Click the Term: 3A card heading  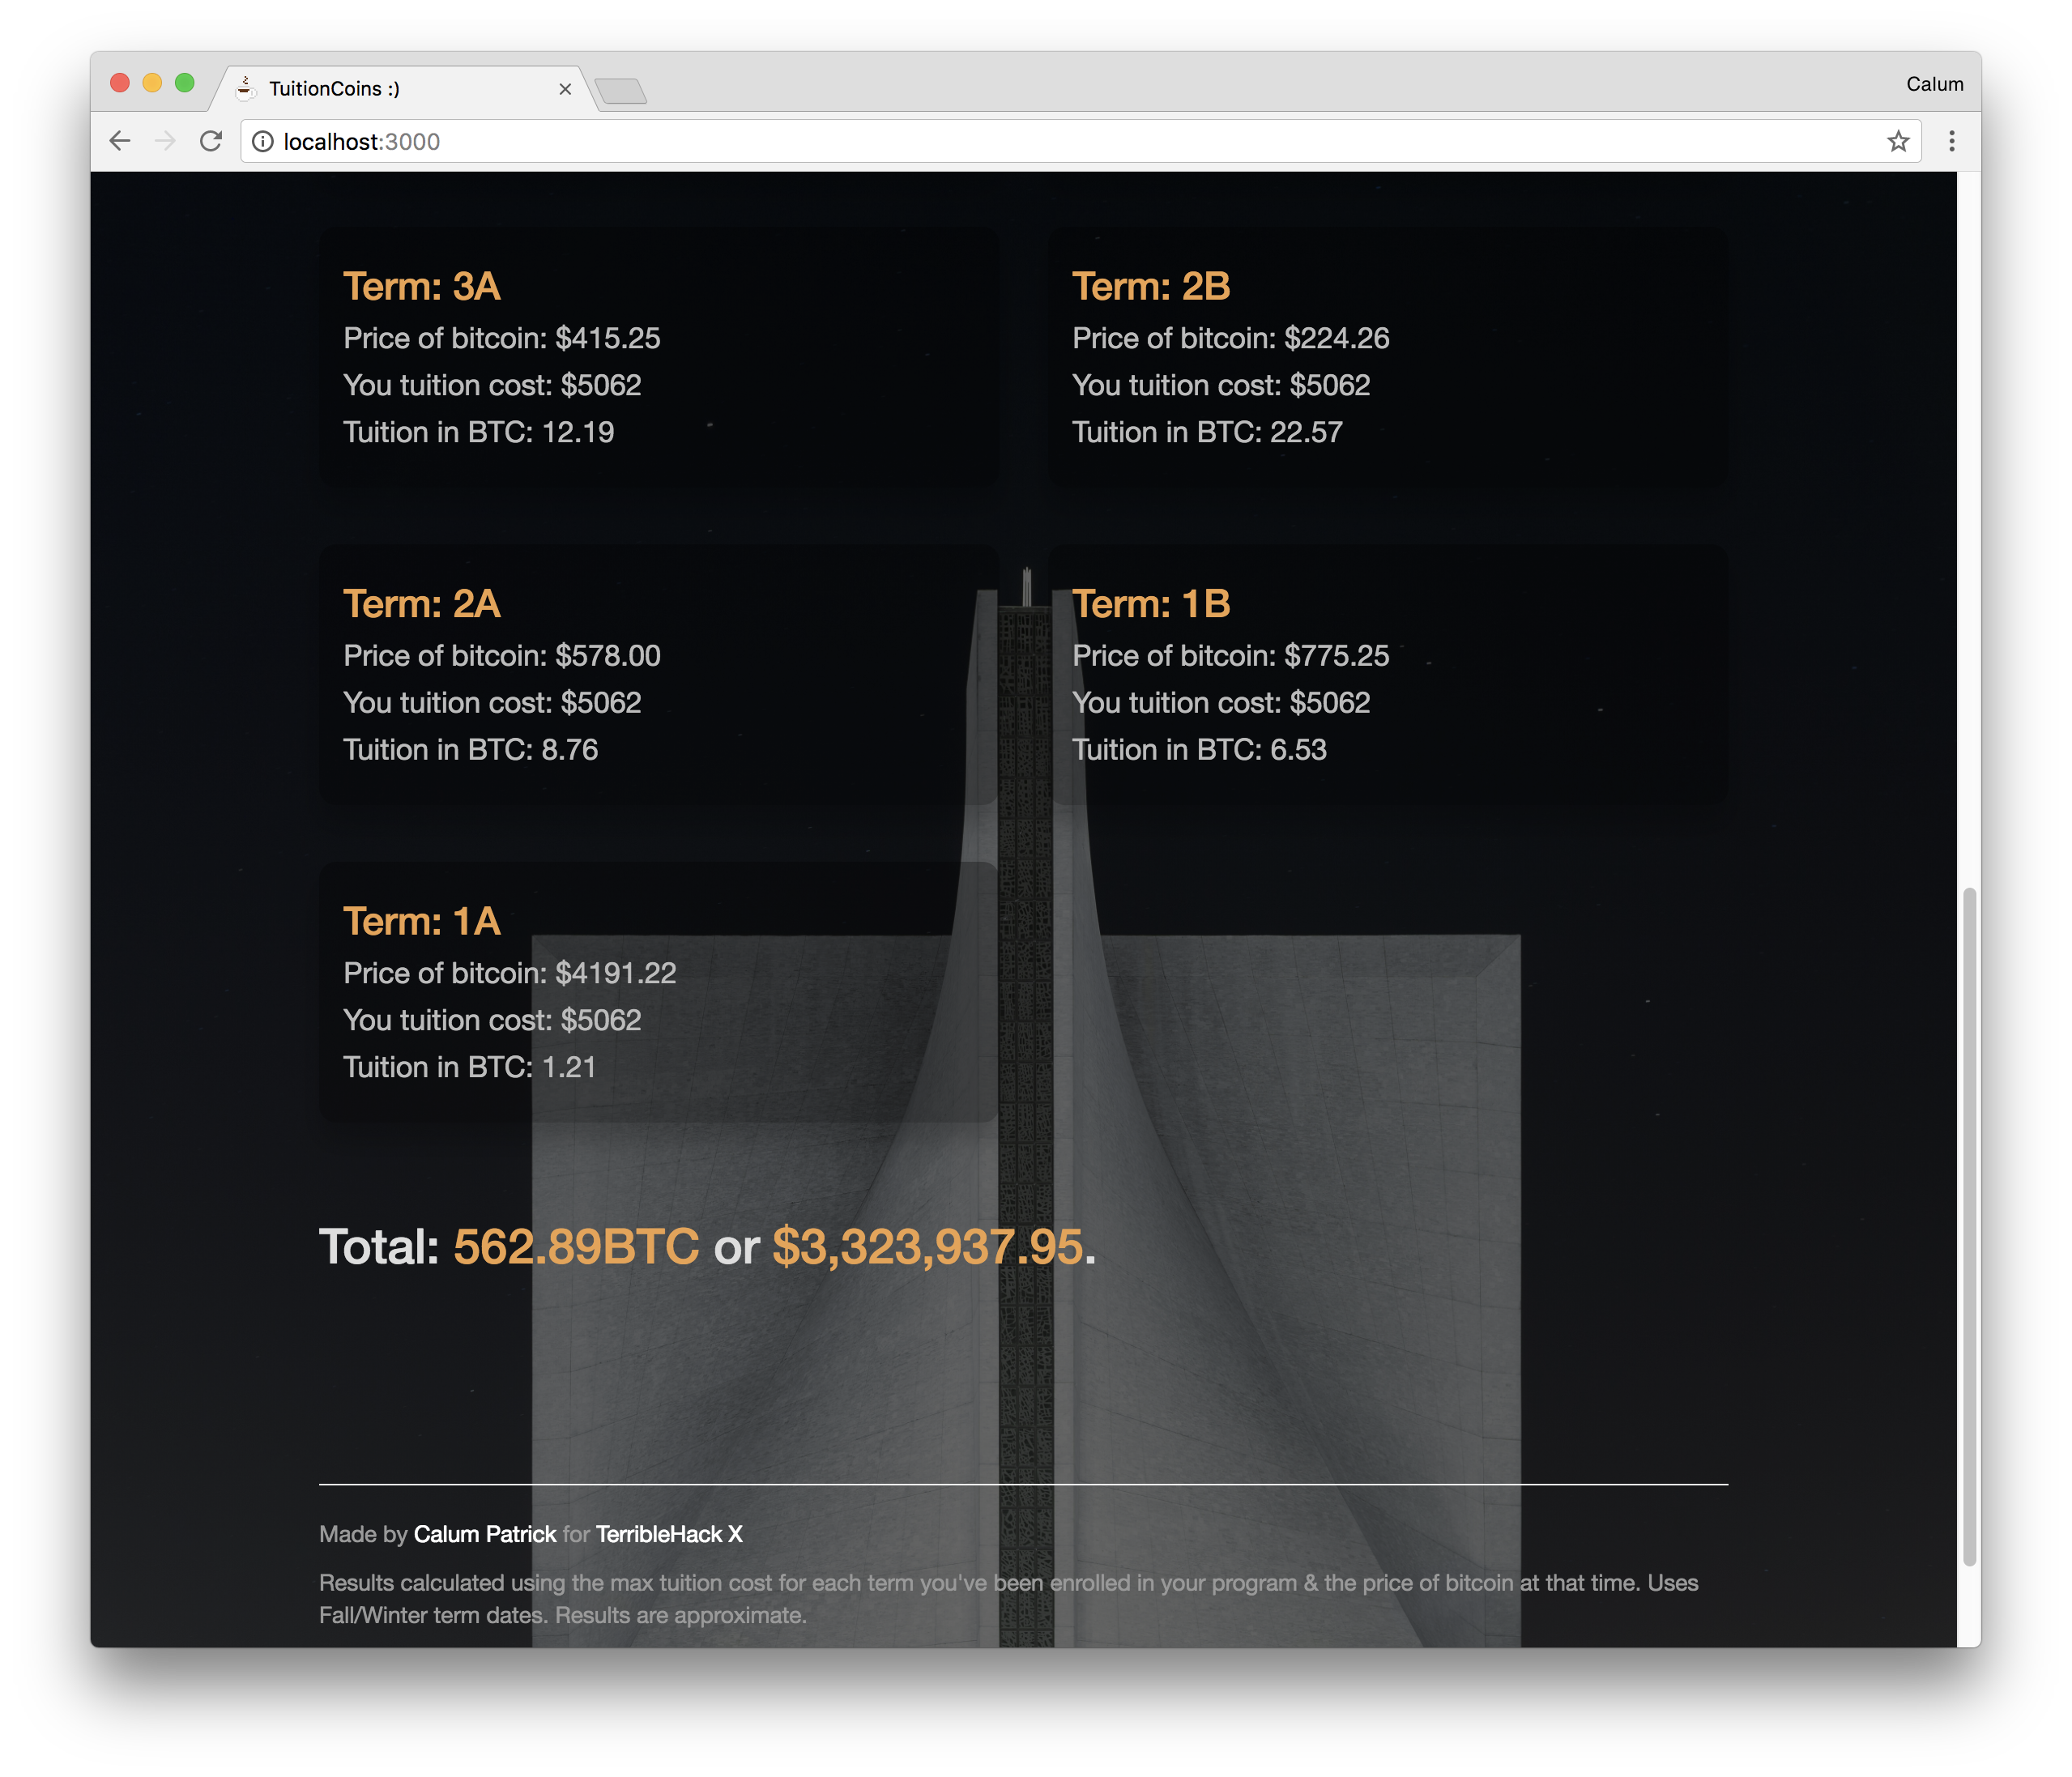point(421,287)
